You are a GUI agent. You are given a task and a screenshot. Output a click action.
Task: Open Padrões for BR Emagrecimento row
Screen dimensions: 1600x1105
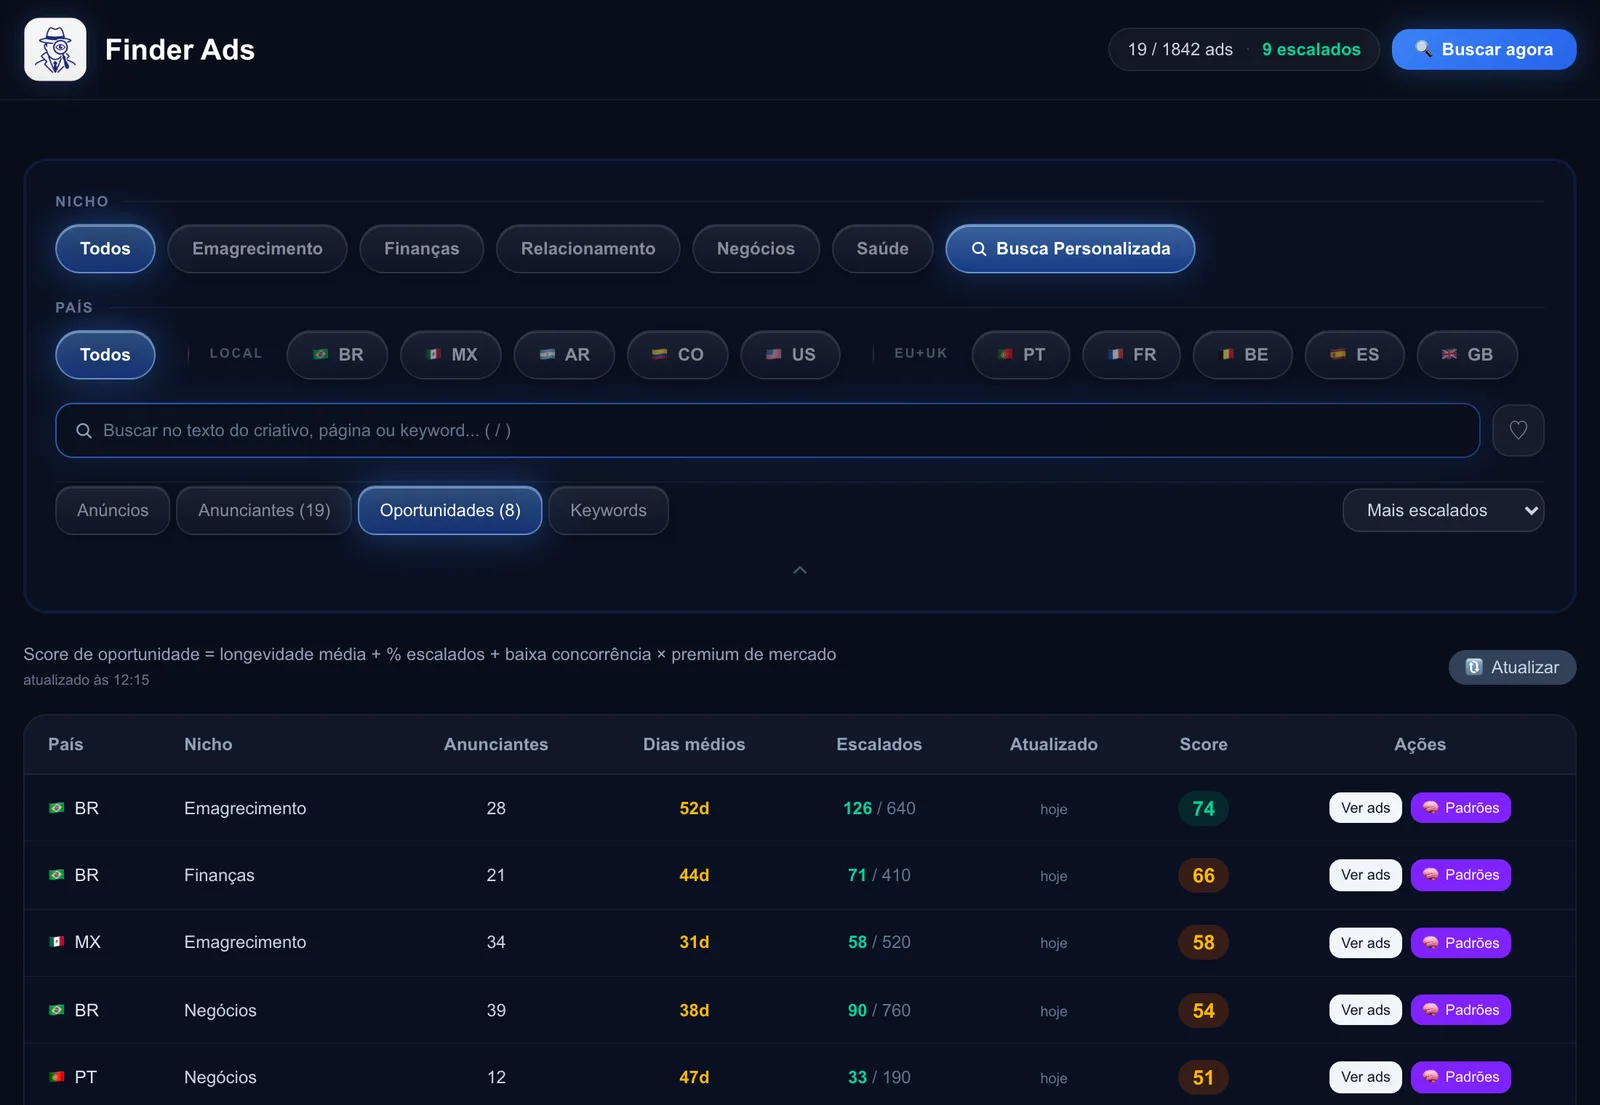click(x=1460, y=808)
